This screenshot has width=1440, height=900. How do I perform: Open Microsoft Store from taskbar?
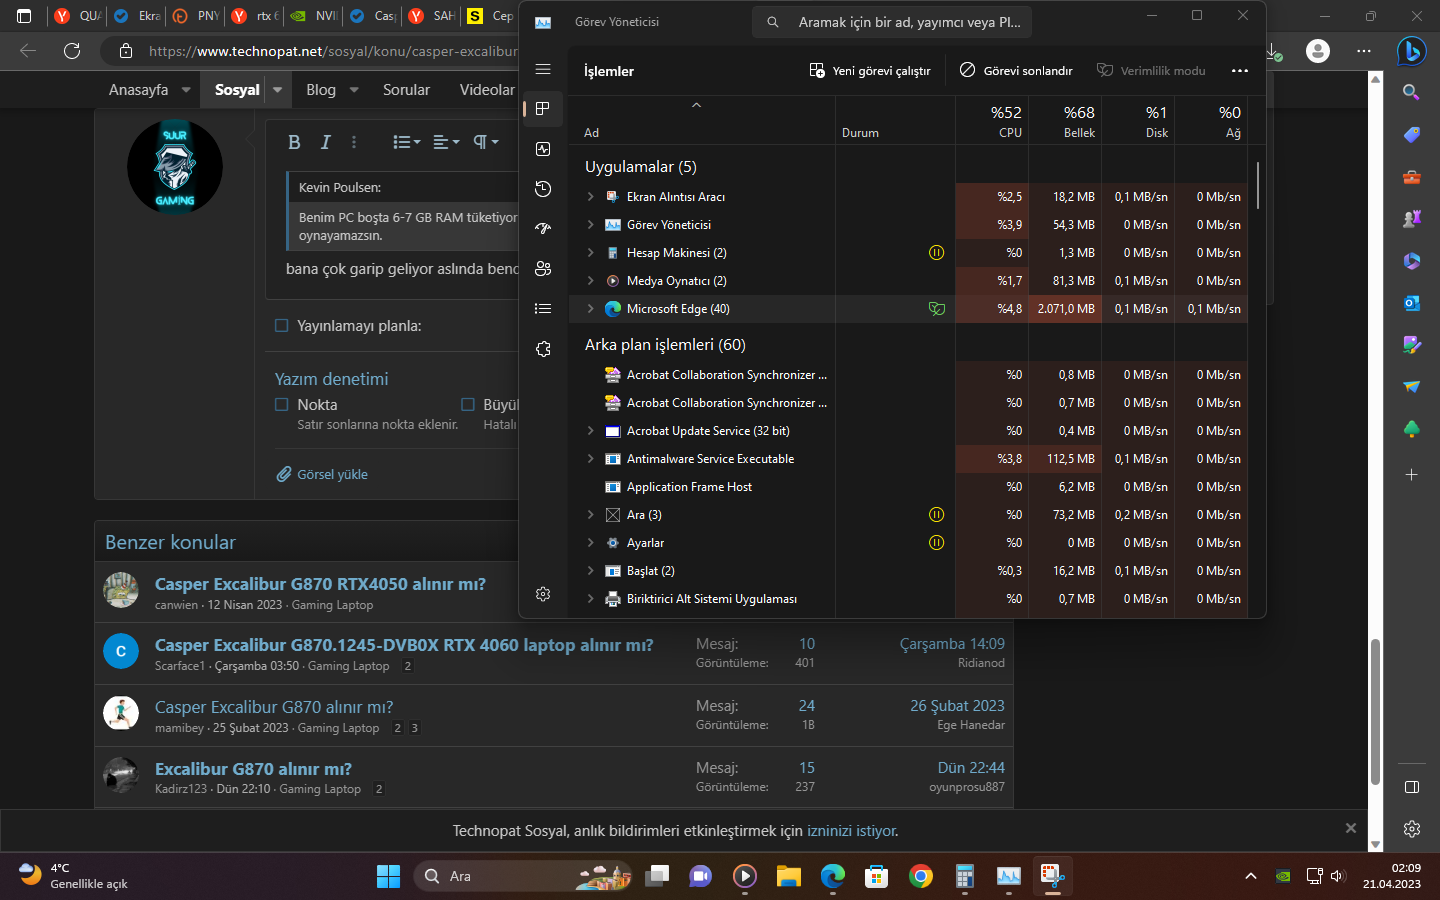[876, 877]
